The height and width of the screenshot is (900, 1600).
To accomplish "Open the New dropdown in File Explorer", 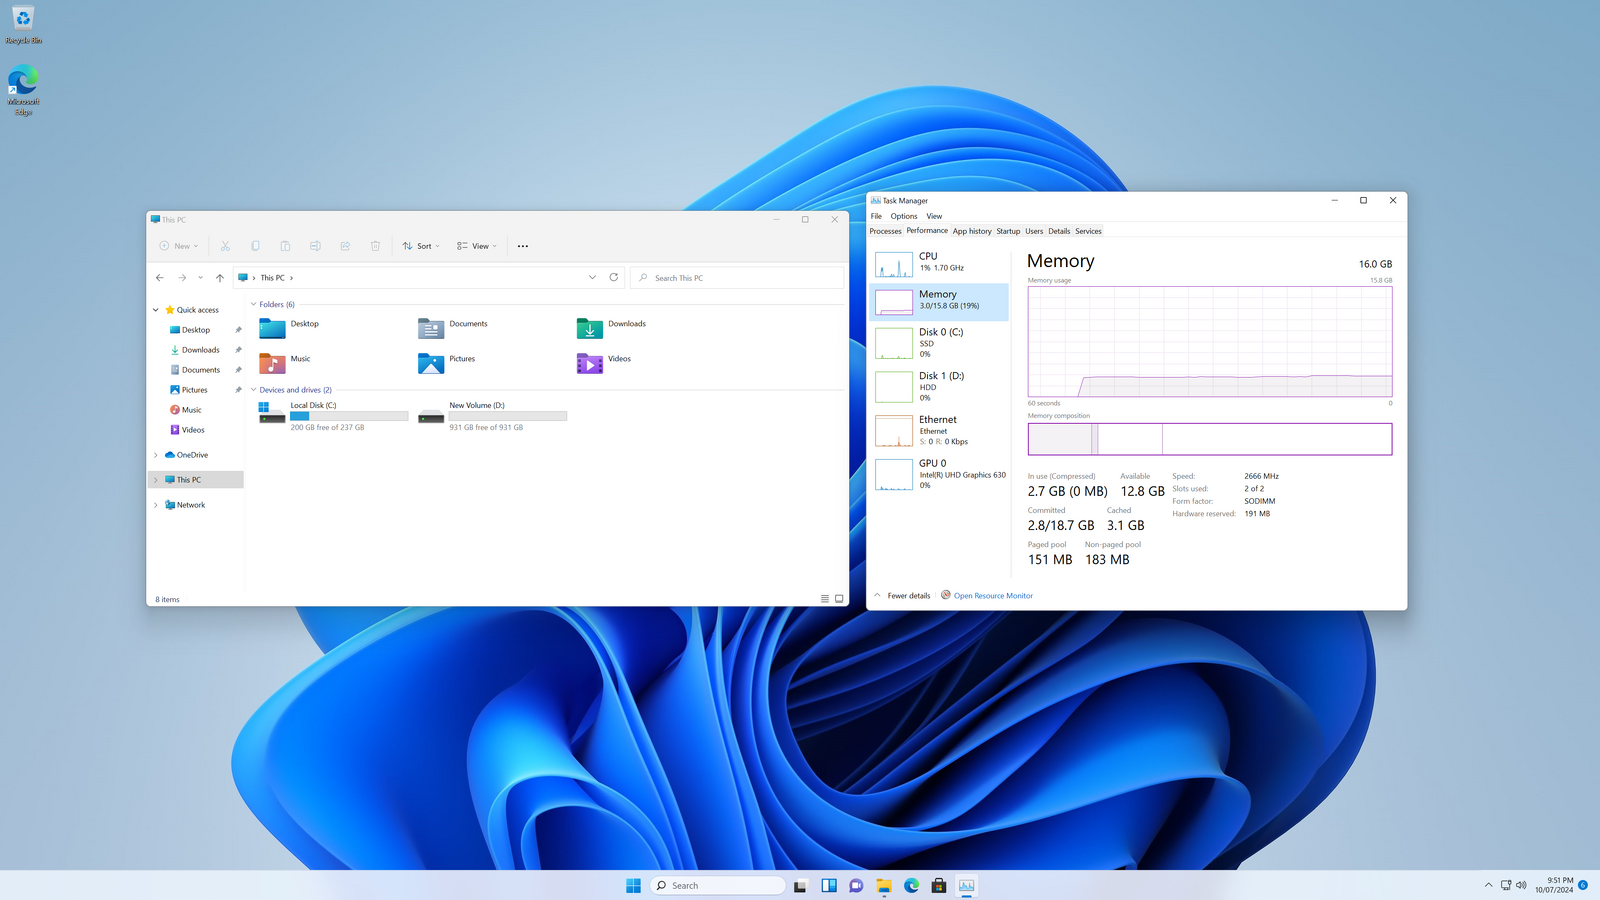I will click(179, 246).
